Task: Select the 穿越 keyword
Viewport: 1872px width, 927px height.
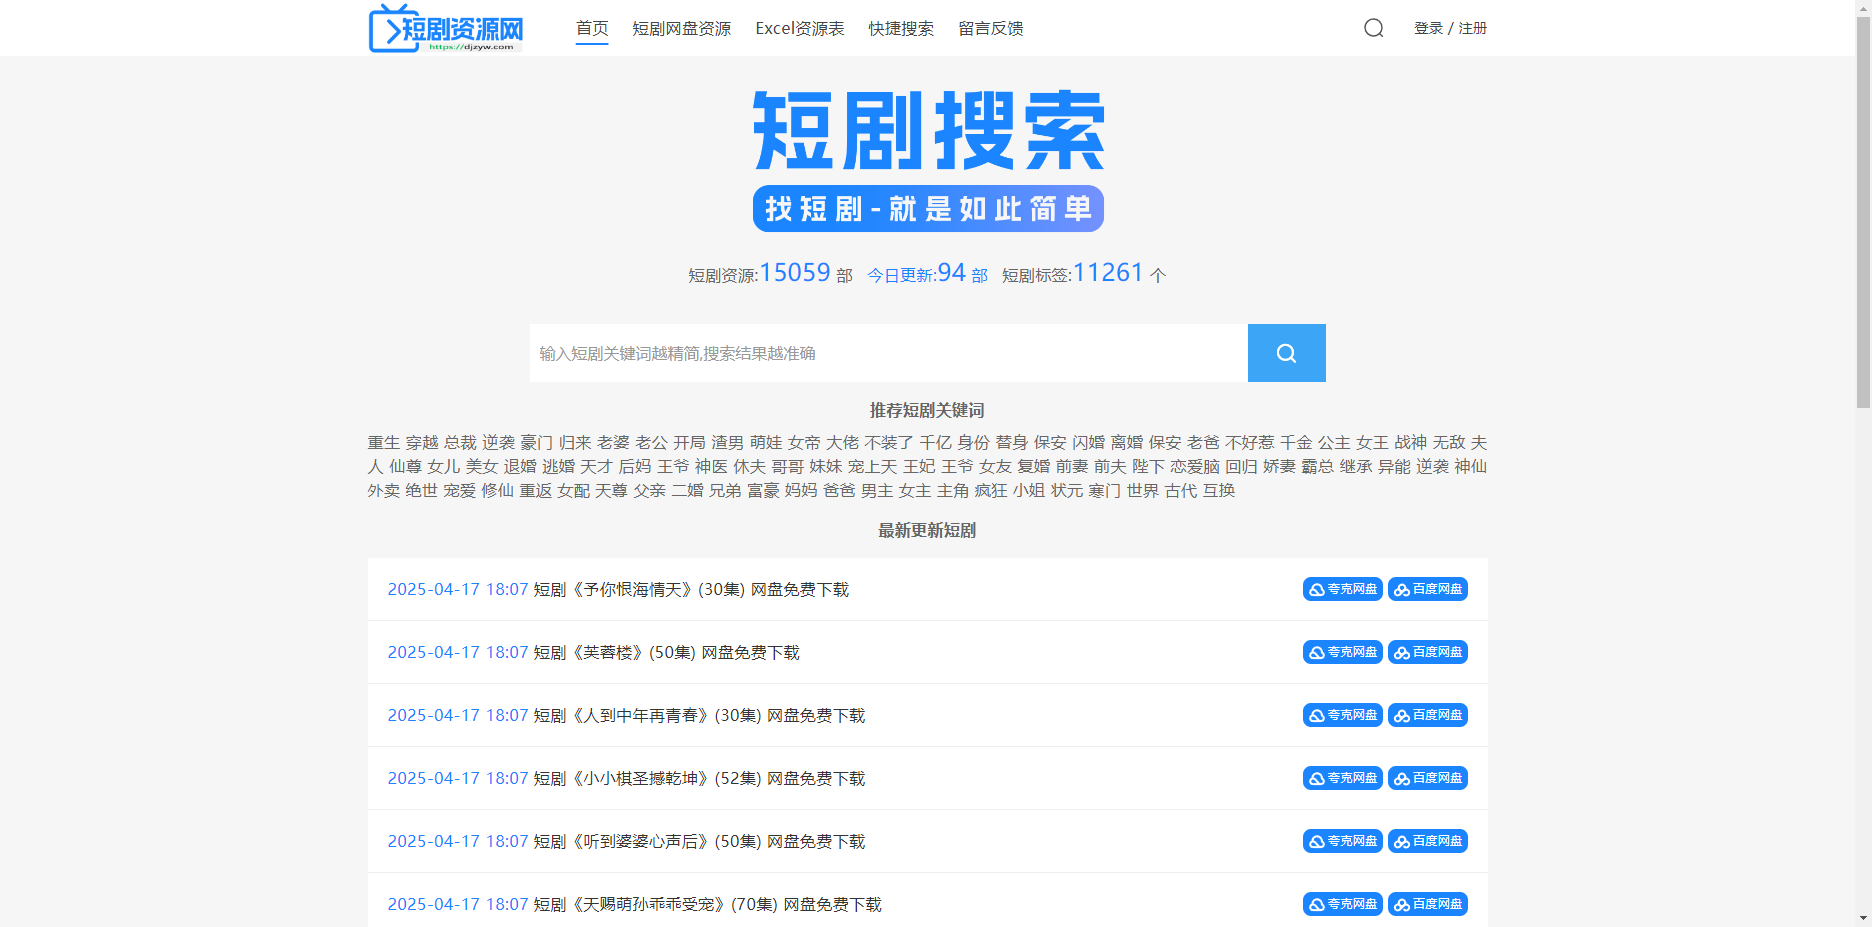Action: (422, 442)
